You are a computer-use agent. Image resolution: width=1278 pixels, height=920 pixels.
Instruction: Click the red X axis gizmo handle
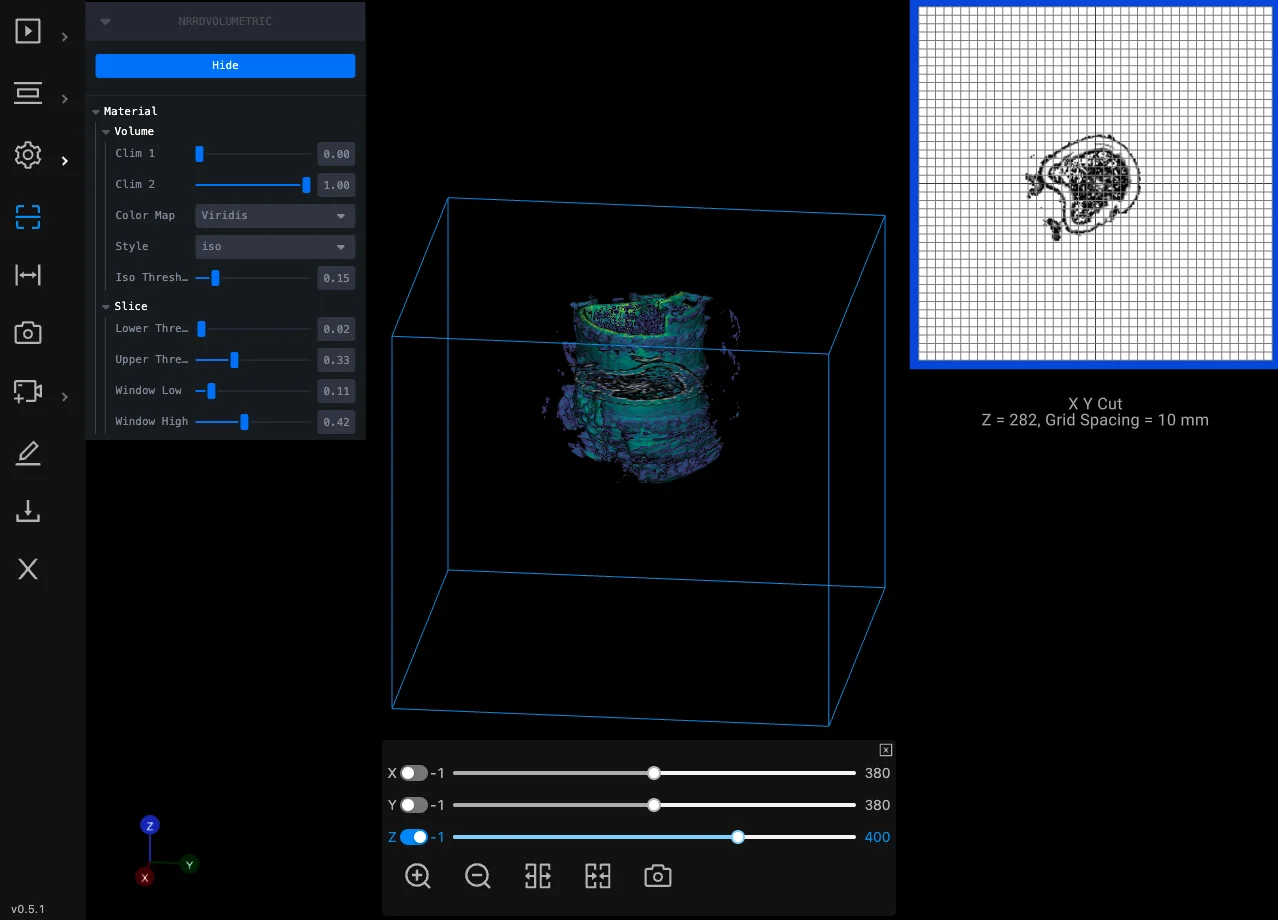click(145, 877)
